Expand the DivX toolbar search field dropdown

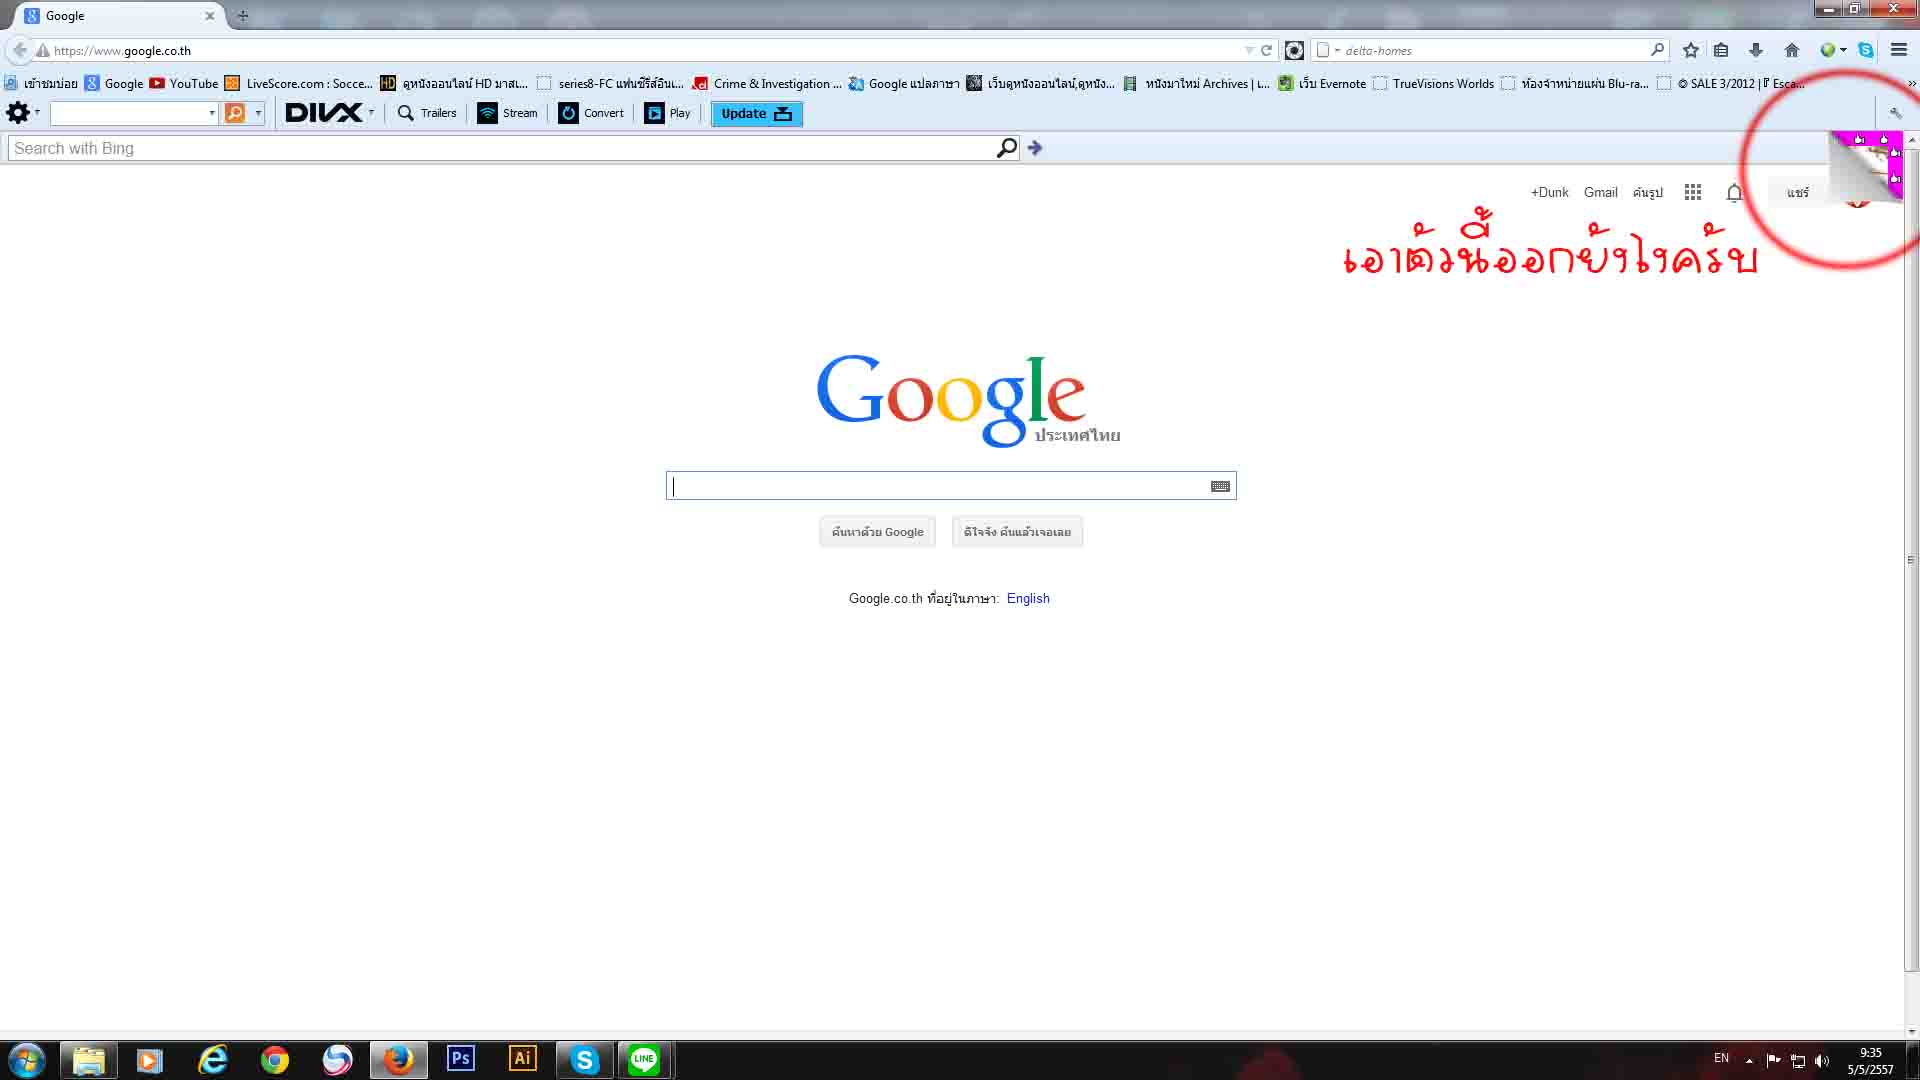coord(212,113)
